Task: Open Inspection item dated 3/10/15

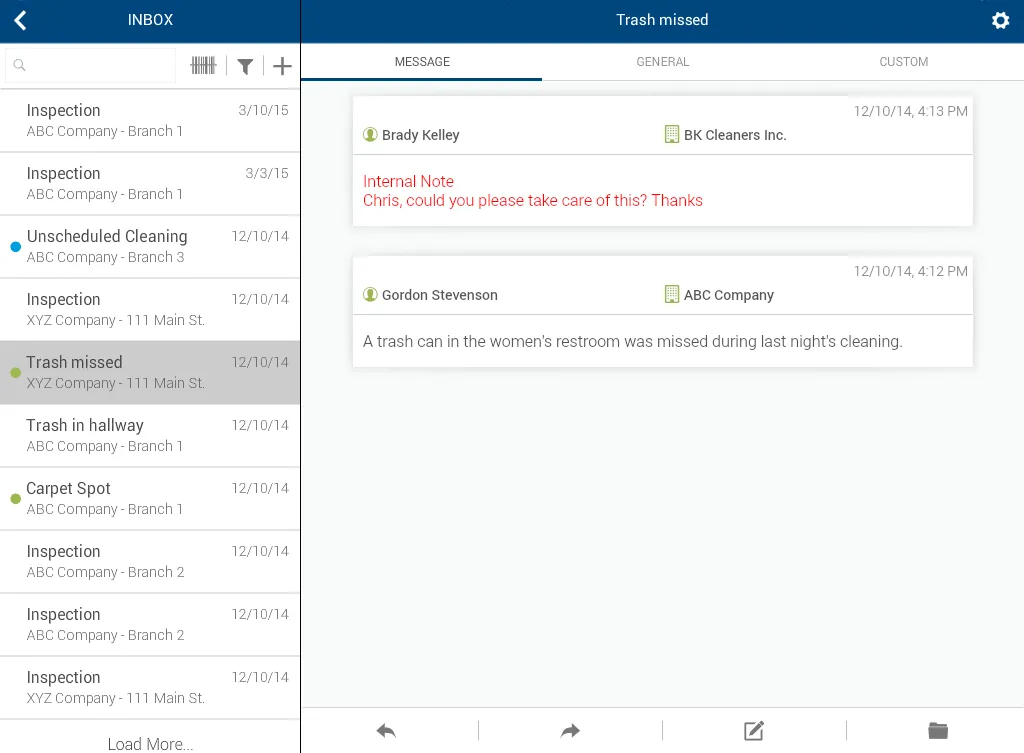Action: pos(150,120)
